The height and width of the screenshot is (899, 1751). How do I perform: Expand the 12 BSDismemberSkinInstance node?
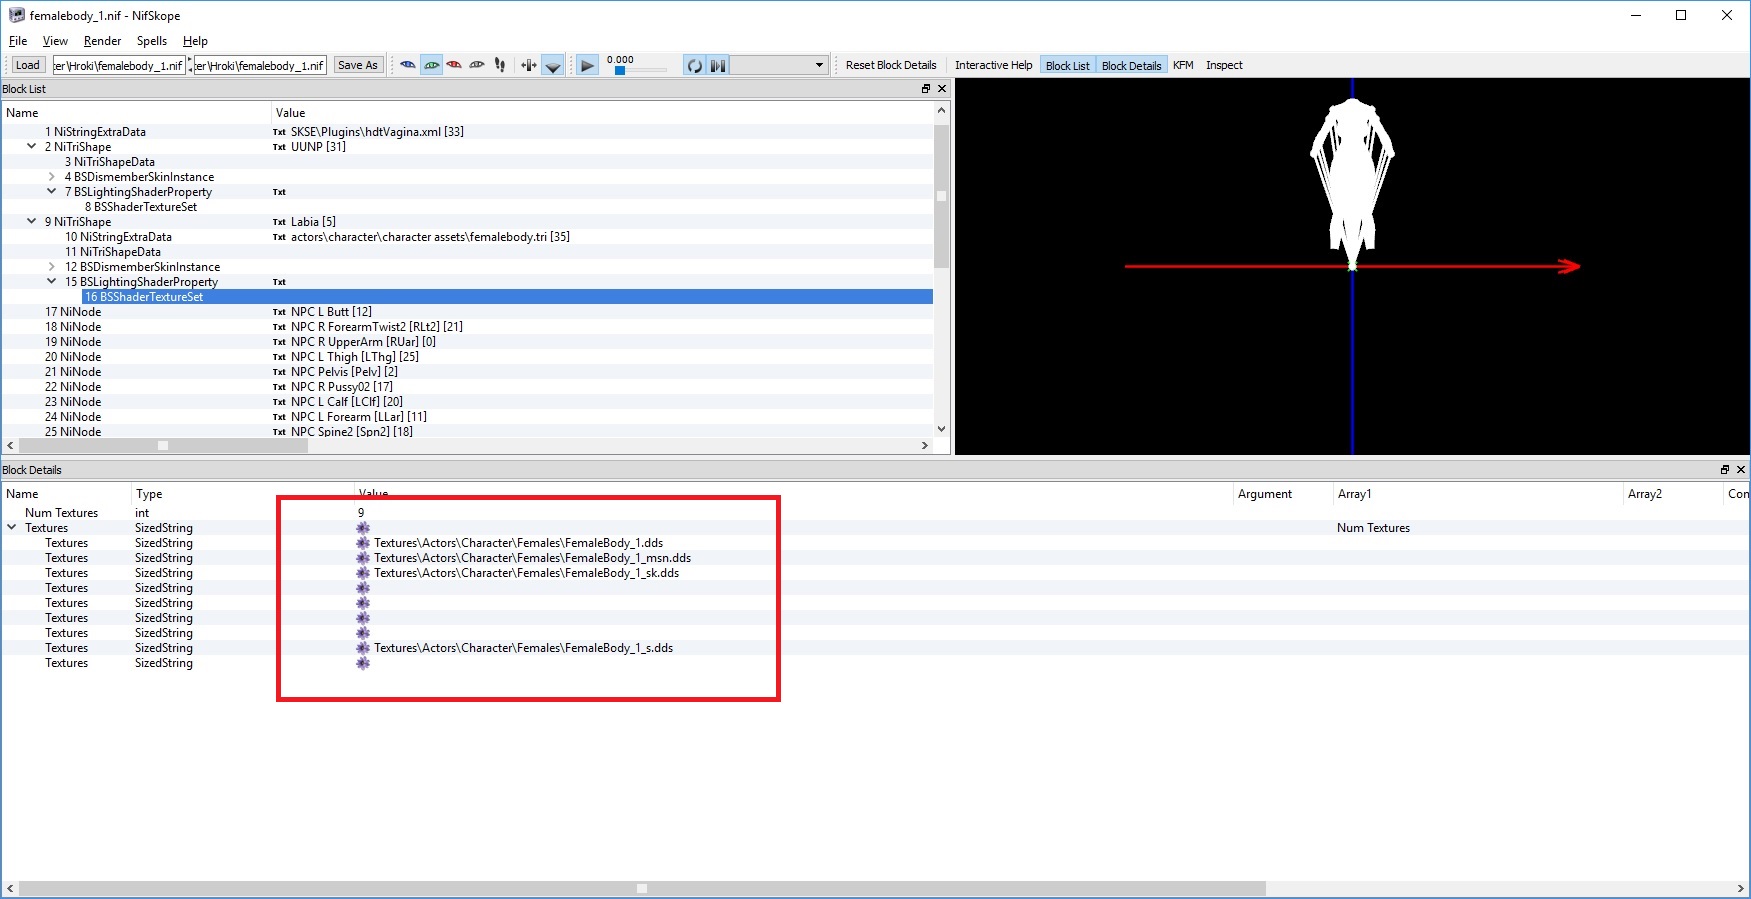[51, 266]
